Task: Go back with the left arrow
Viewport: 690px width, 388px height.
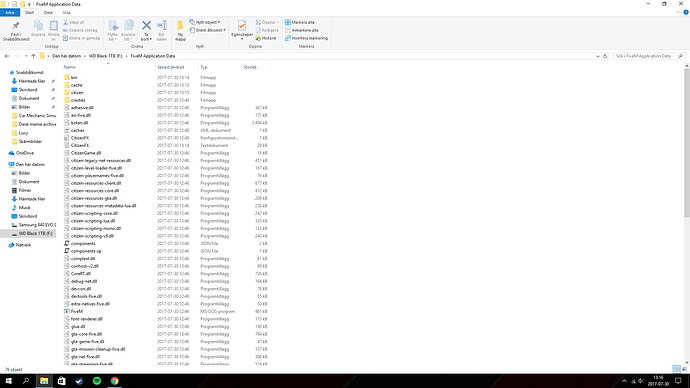Action: click(x=7, y=56)
